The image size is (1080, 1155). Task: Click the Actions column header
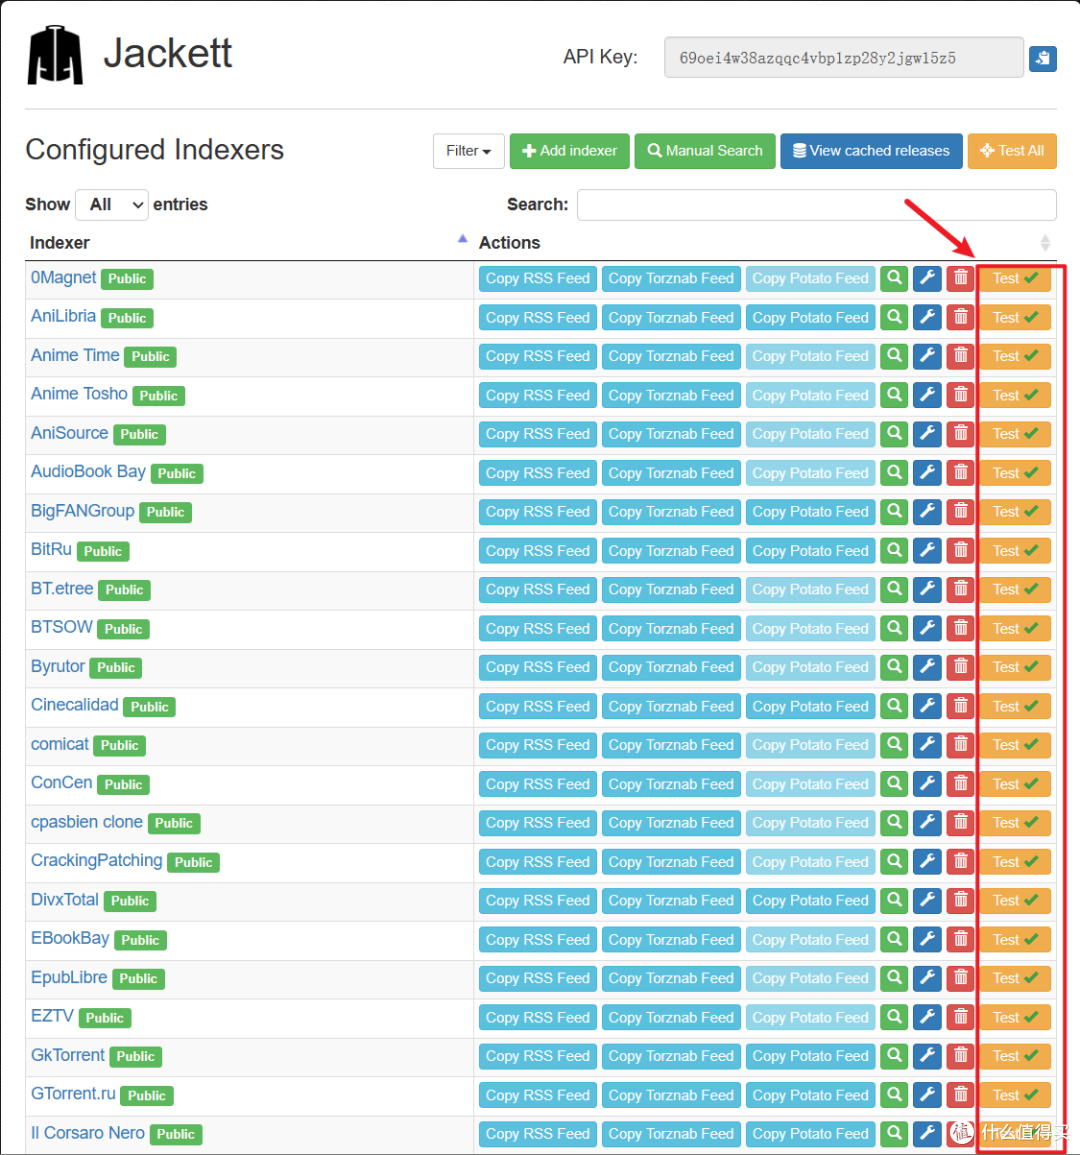(x=509, y=242)
